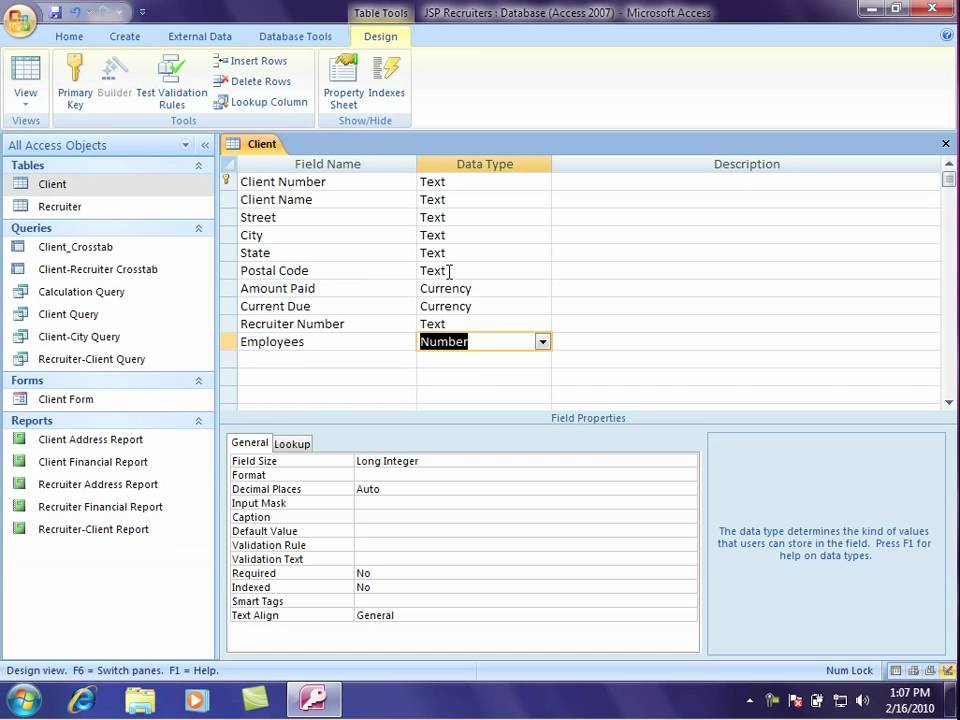Open the Database Tools ribbon tab
The width and height of the screenshot is (960, 720).
tap(295, 37)
